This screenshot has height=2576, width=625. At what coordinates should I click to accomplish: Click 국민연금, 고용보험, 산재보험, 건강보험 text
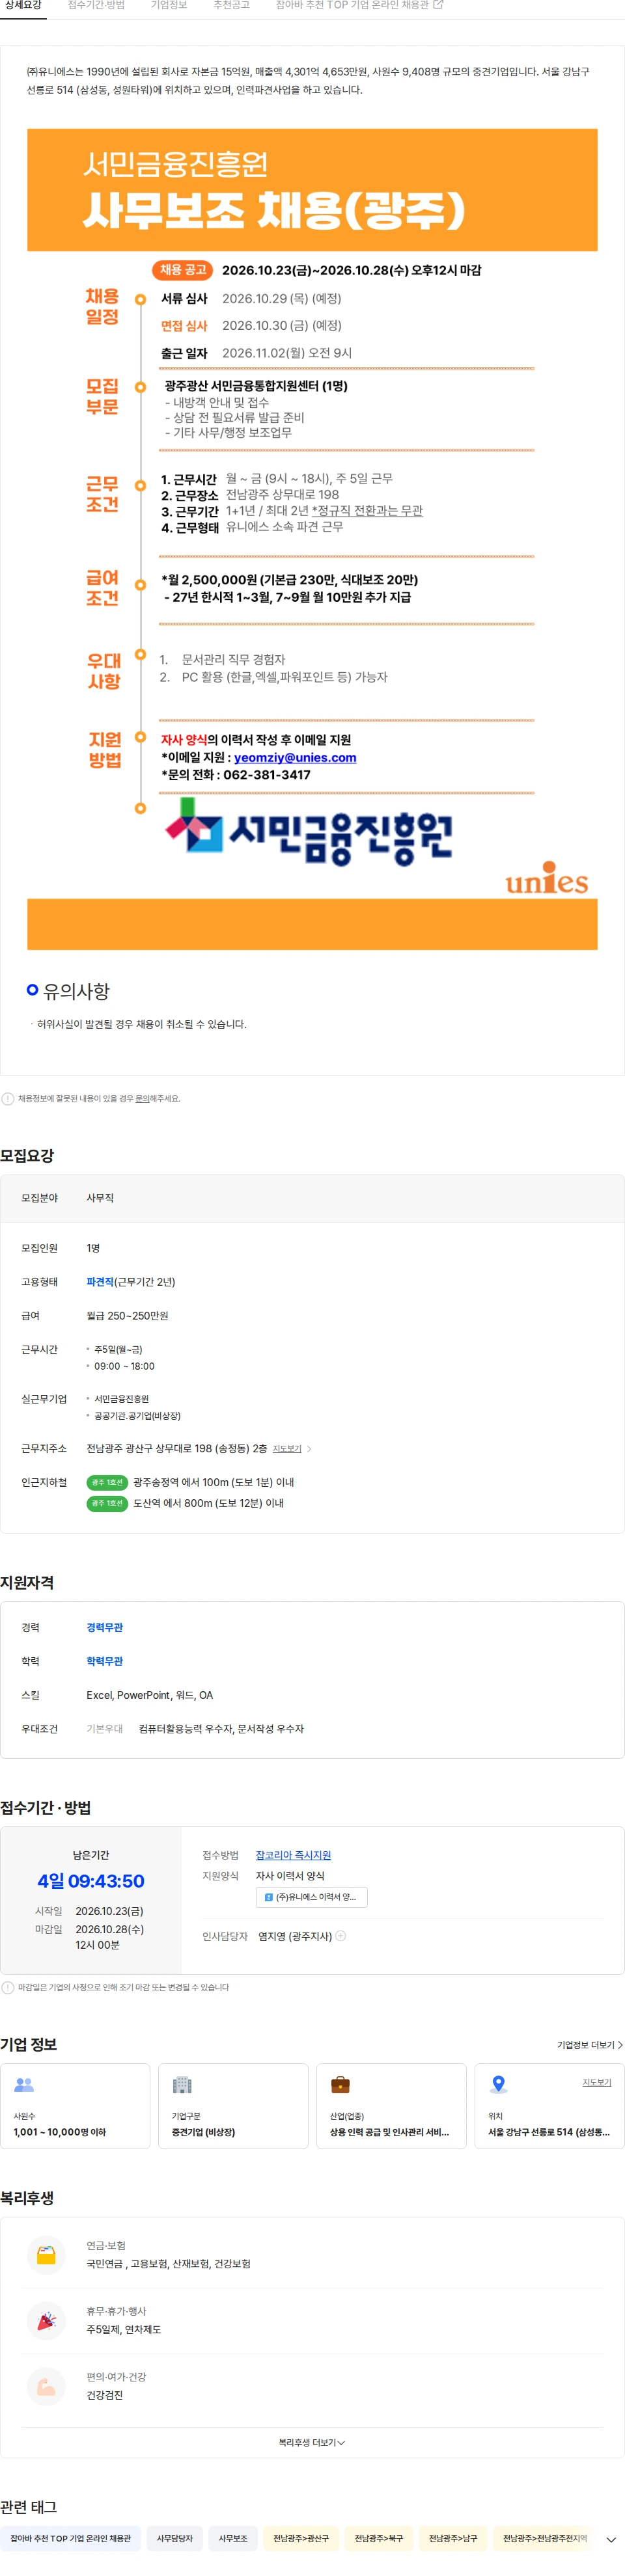click(x=168, y=2264)
